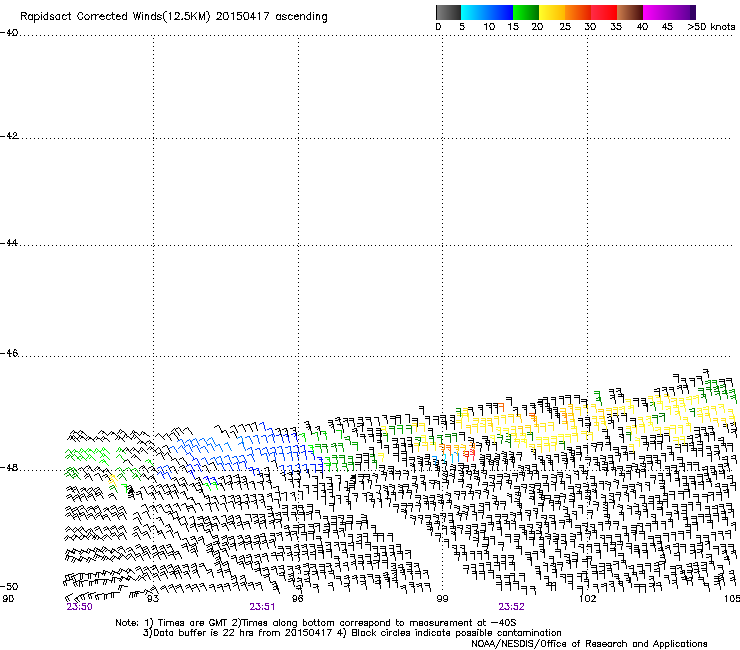Viewport: 740px width, 650px height.
Task: Click the green 15-20 knots color band
Action: click(x=526, y=12)
